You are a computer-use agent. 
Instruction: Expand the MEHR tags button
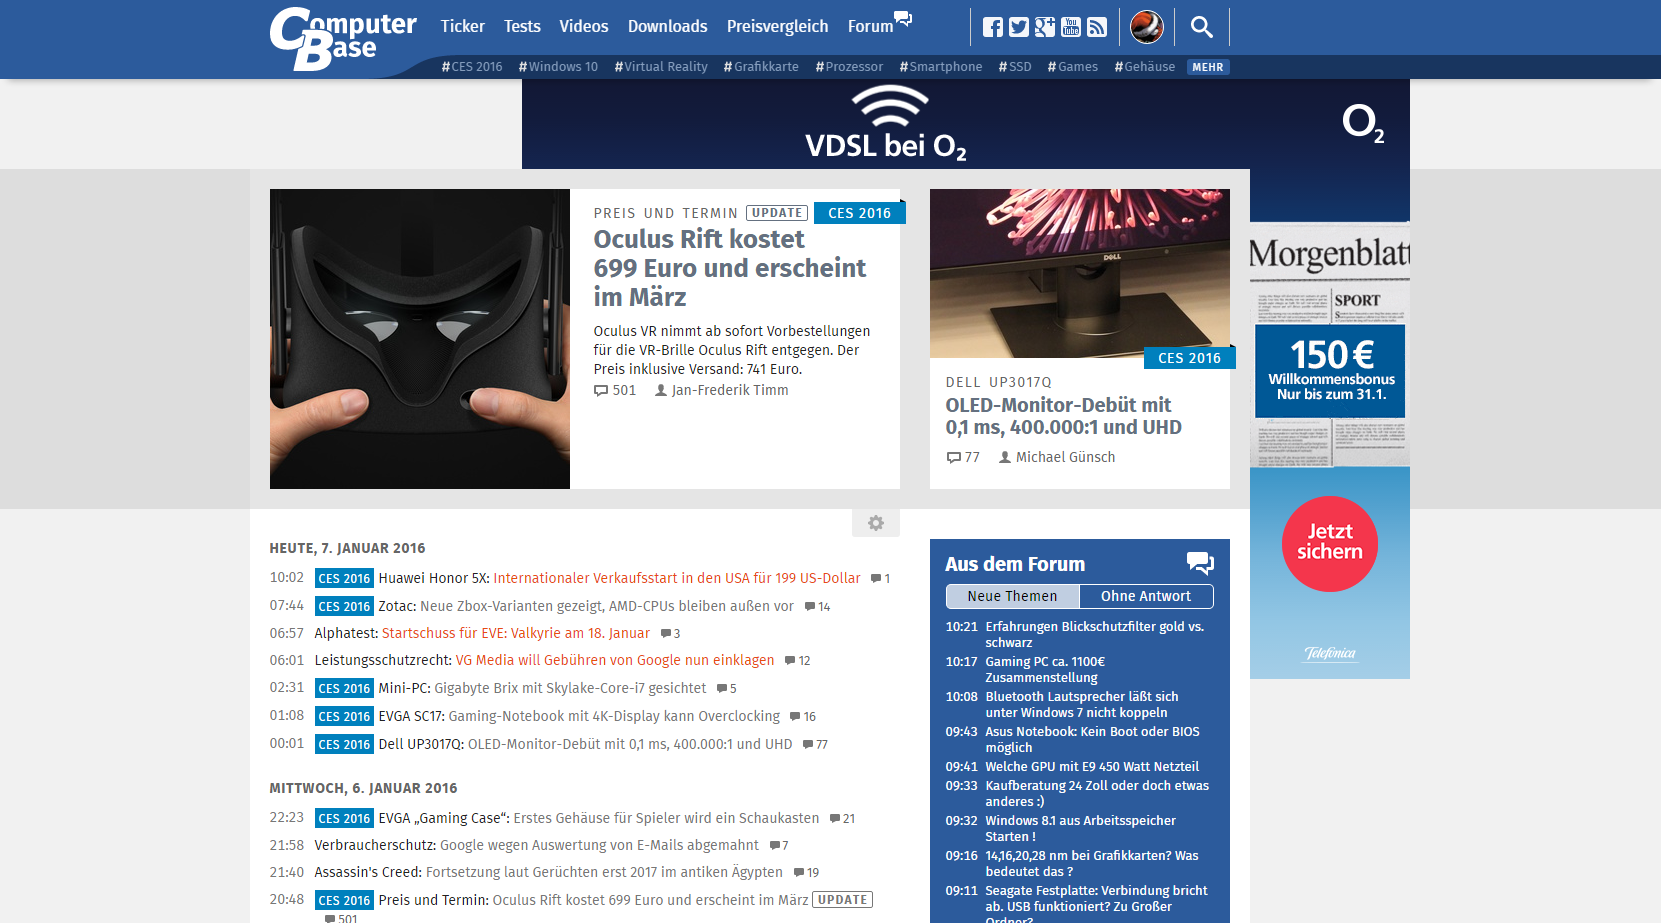(x=1208, y=67)
